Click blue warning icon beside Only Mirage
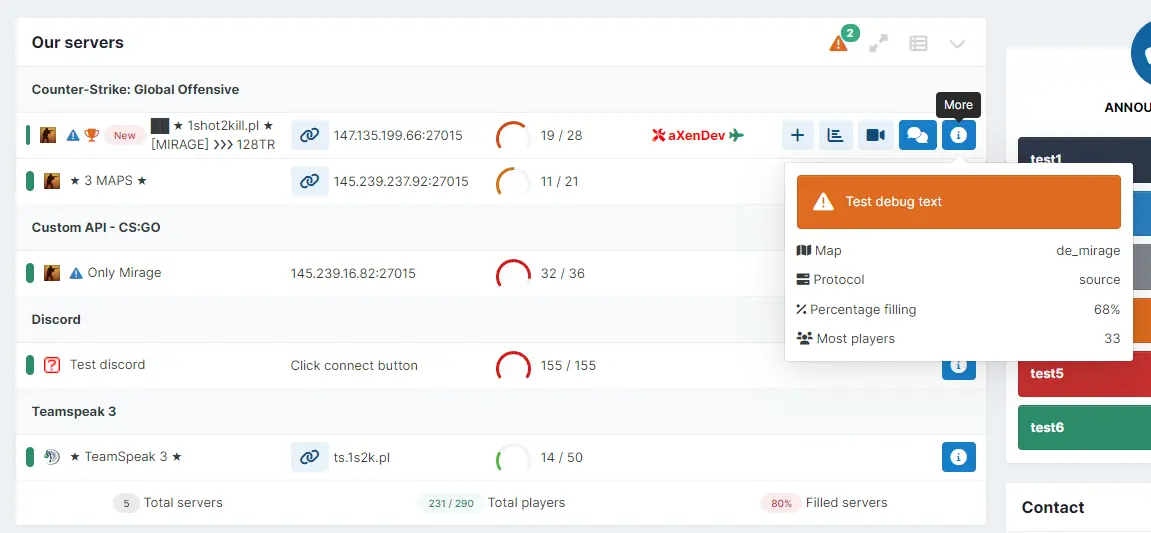 (x=76, y=273)
